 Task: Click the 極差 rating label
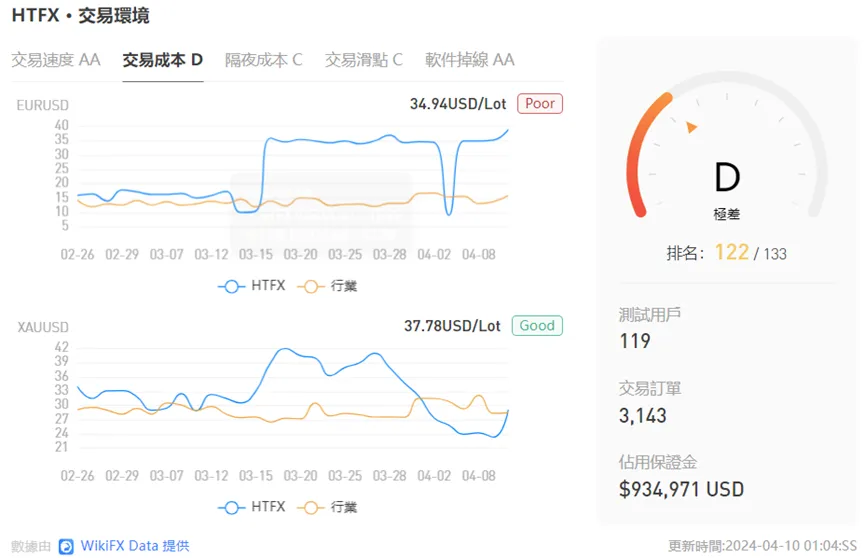727,214
